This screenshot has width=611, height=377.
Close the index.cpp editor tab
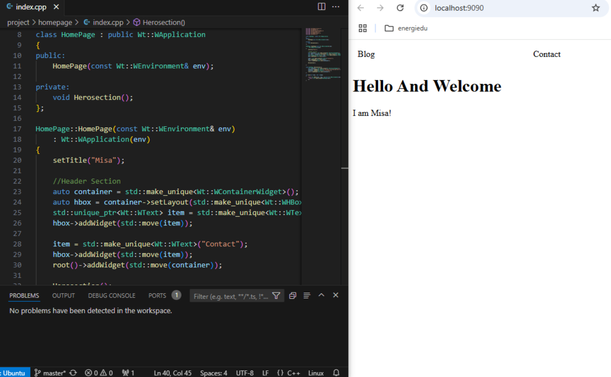[x=56, y=7]
